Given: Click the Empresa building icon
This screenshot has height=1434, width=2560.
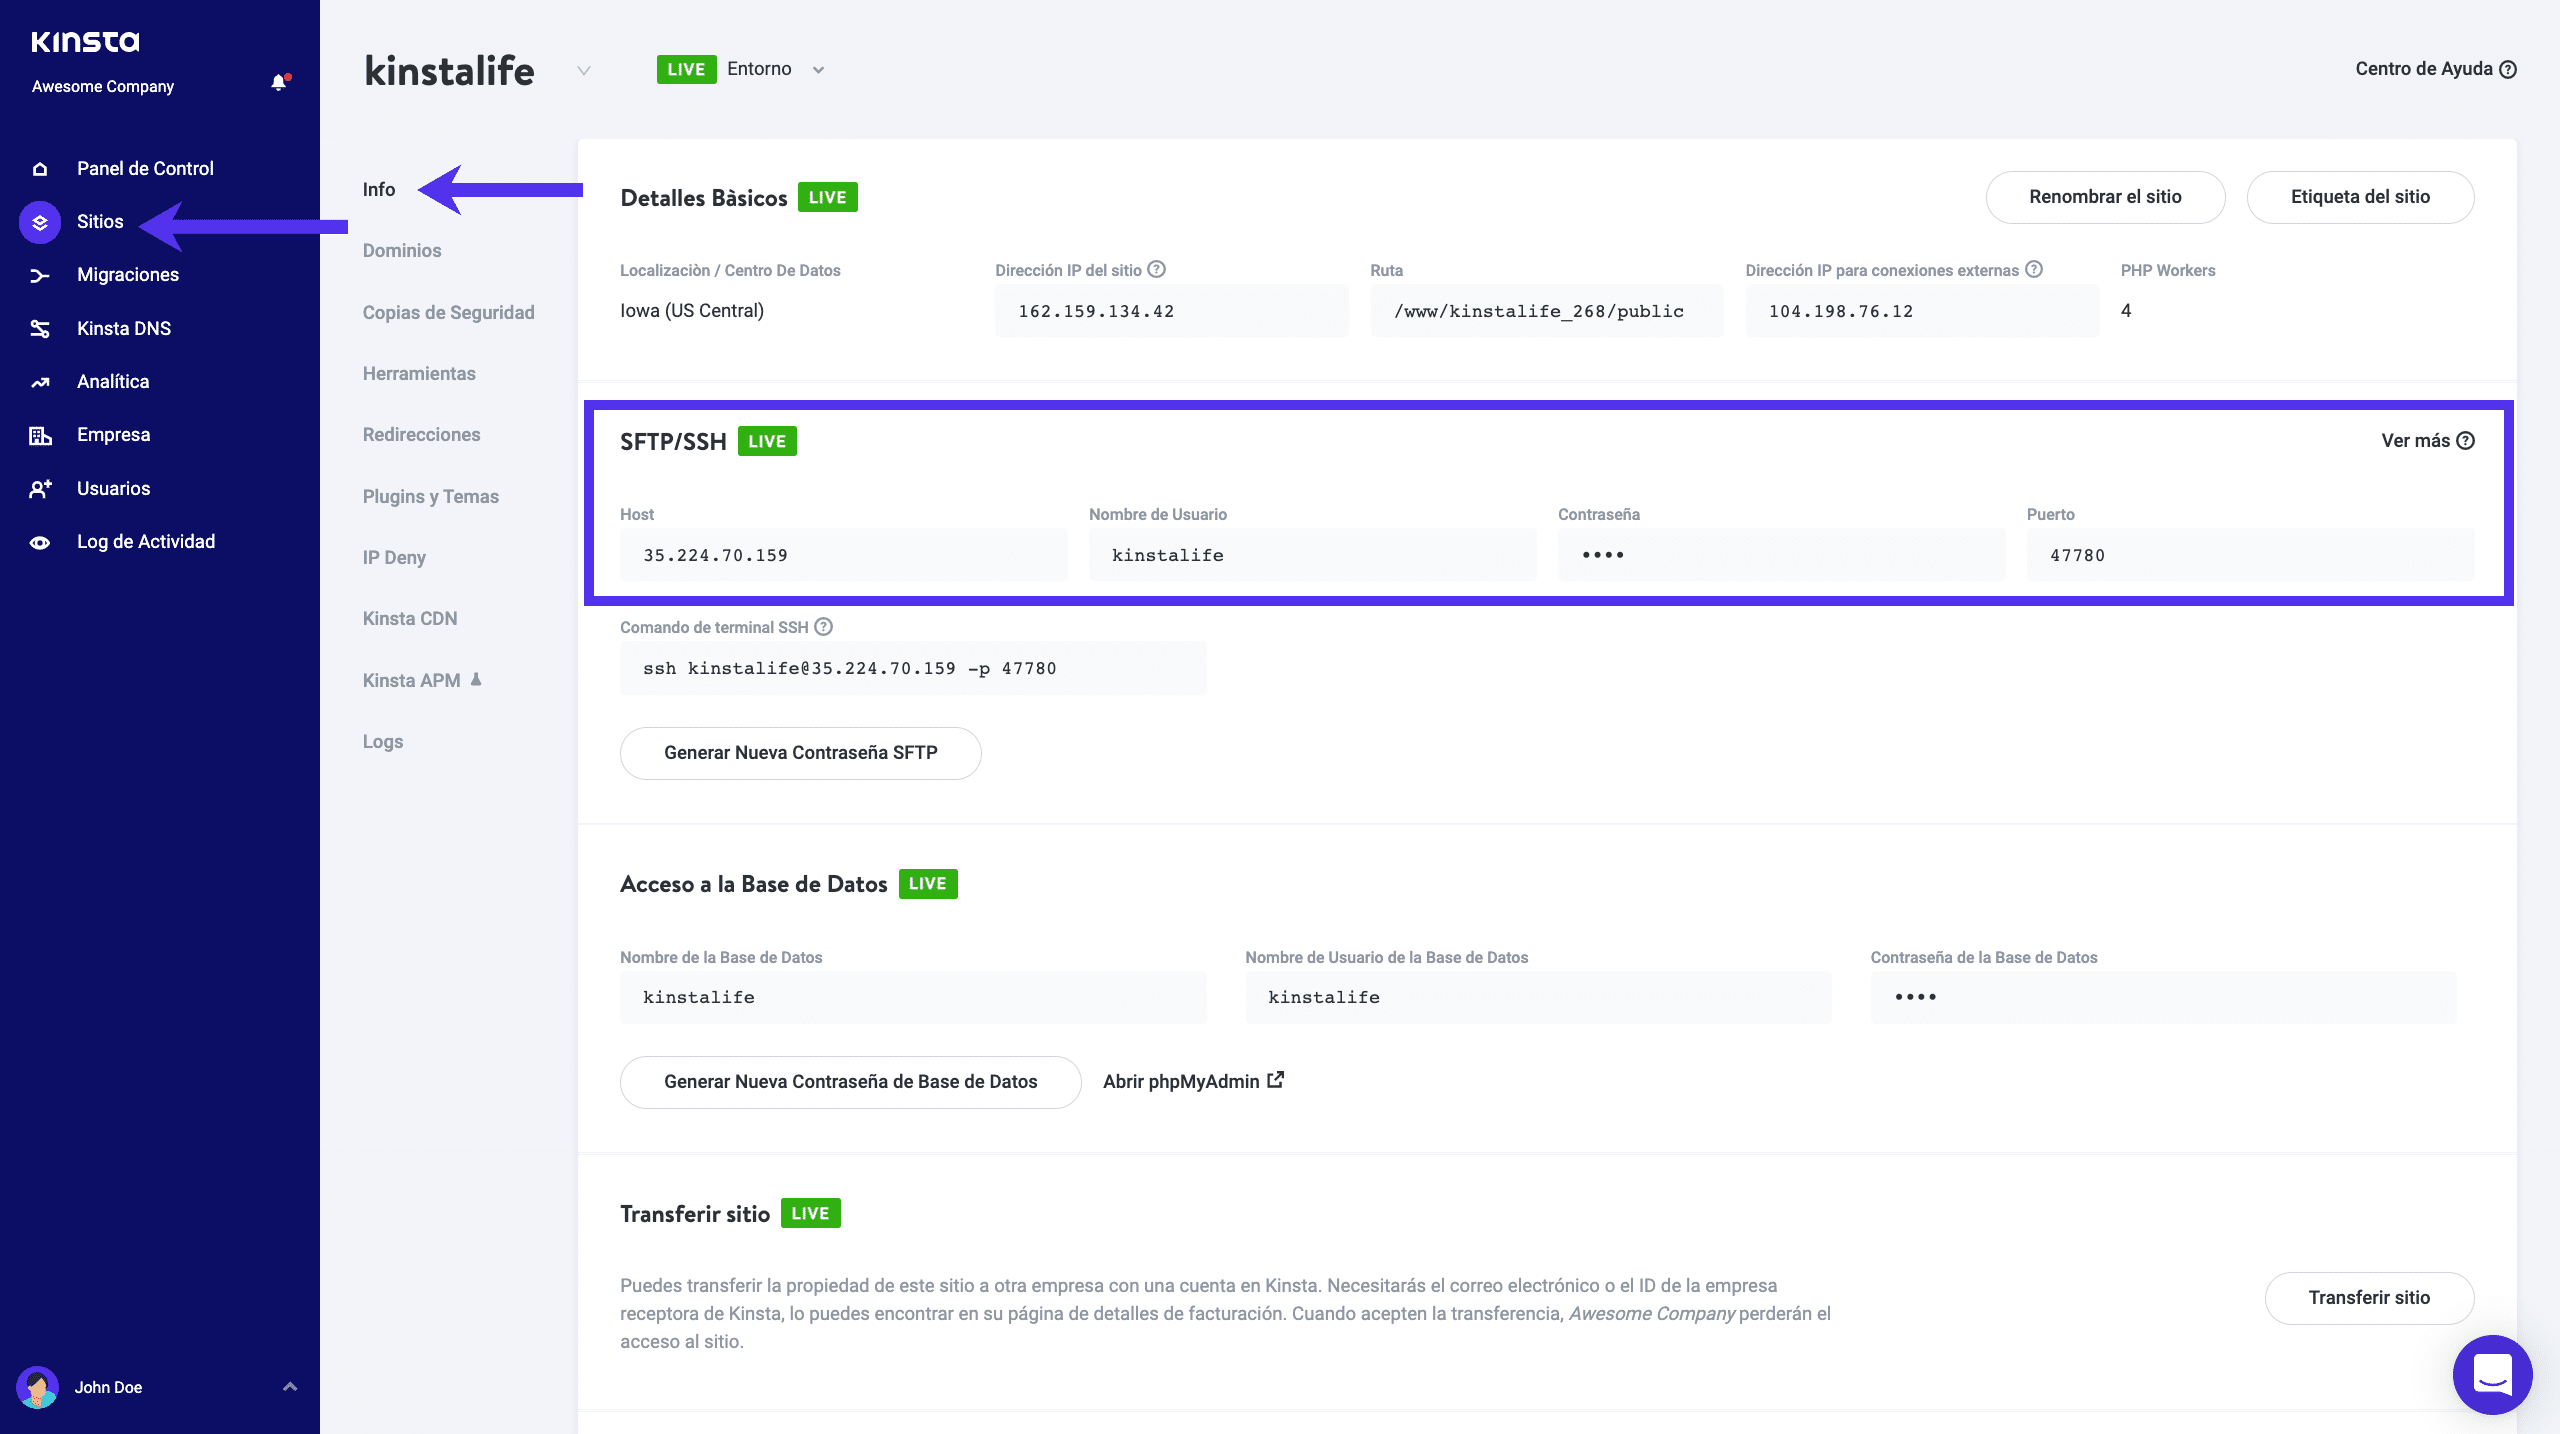Looking at the screenshot, I should (x=40, y=434).
